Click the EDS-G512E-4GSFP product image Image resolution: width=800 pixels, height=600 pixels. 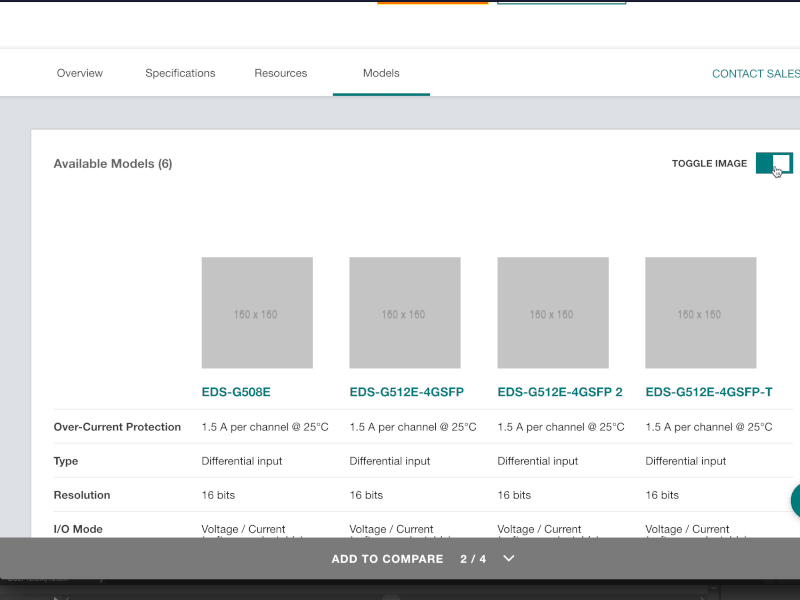pyautogui.click(x=404, y=312)
